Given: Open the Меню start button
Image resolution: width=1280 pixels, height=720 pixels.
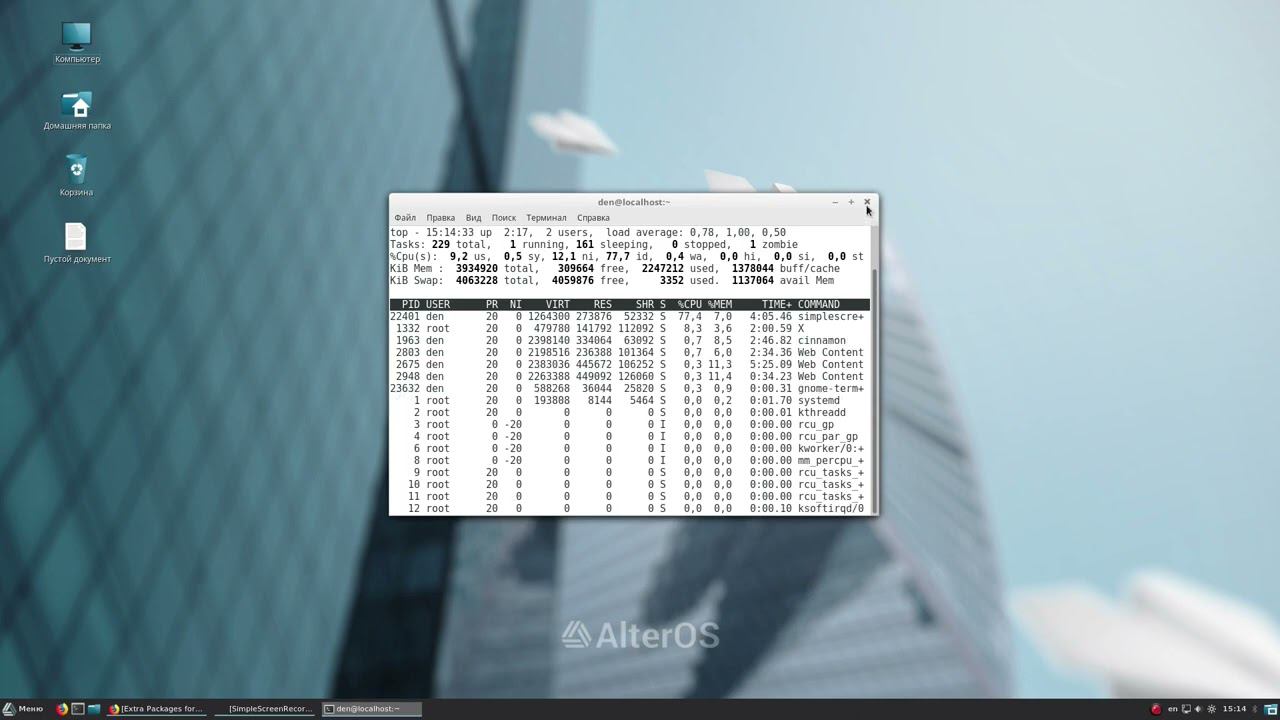Looking at the screenshot, I should (x=23, y=709).
